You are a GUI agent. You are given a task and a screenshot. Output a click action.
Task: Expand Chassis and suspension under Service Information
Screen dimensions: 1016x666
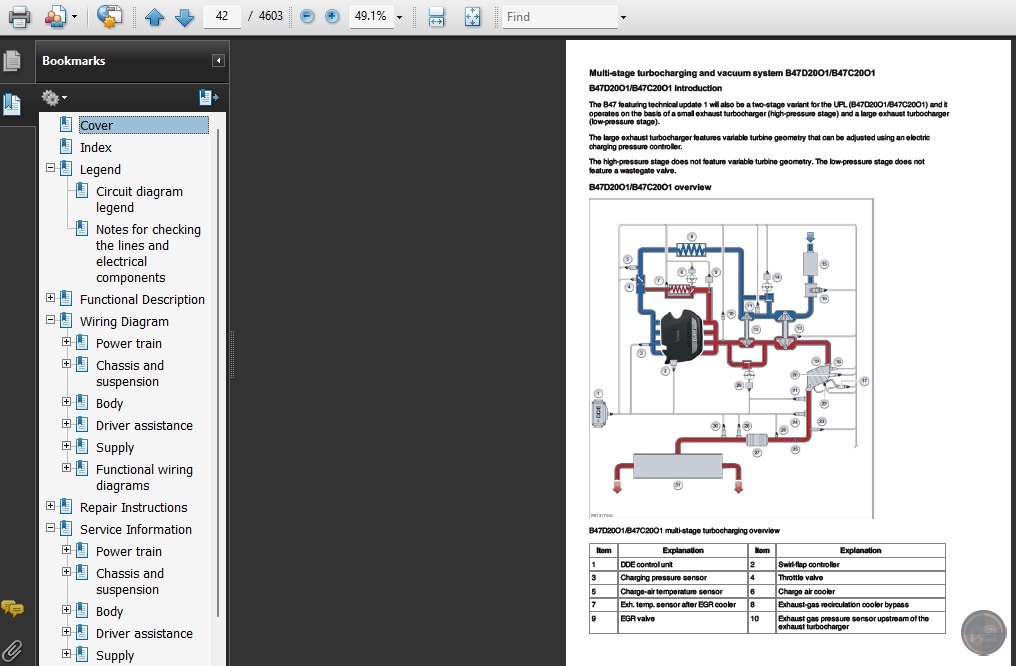pyautogui.click(x=66, y=572)
